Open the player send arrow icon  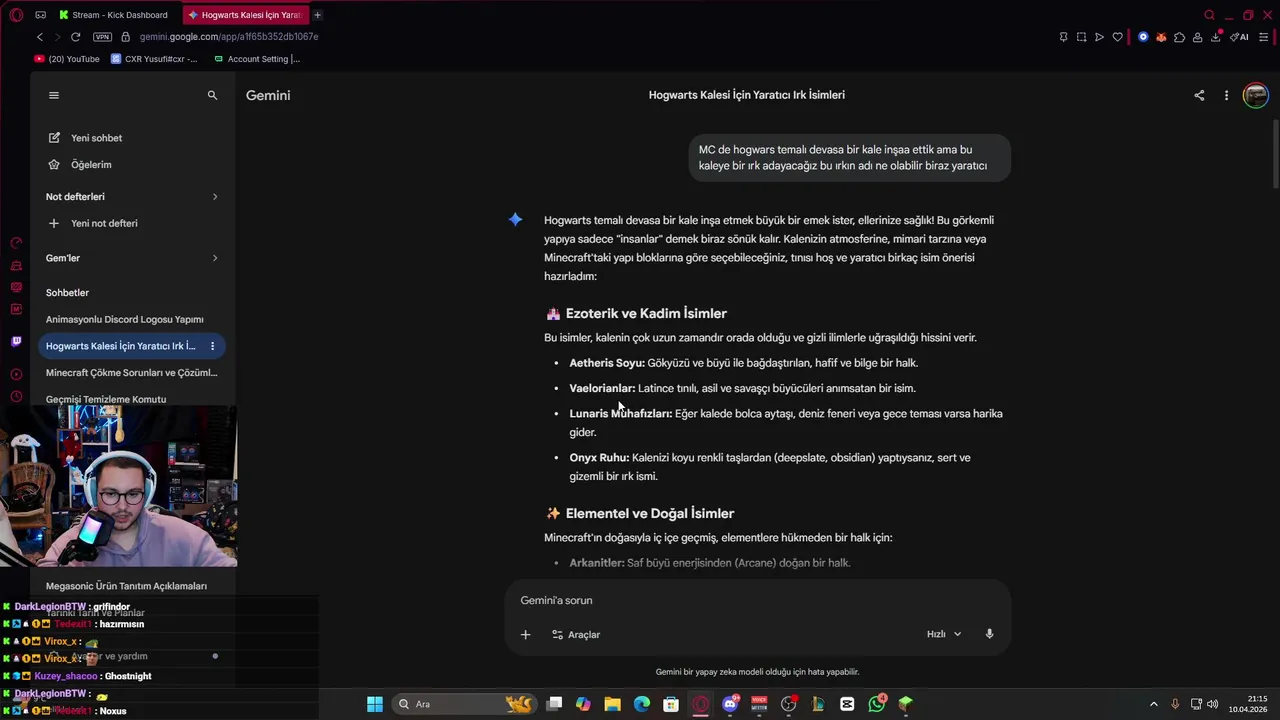point(1099,37)
